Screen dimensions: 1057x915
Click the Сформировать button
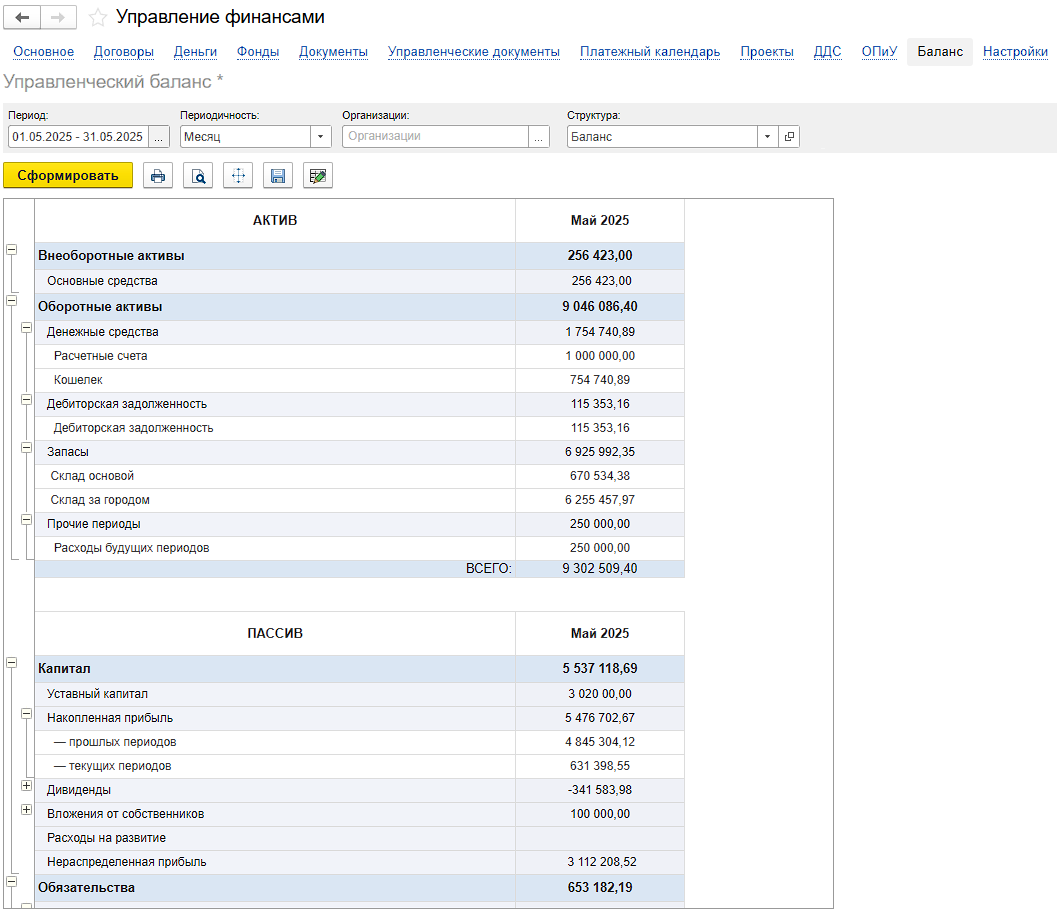(68, 175)
